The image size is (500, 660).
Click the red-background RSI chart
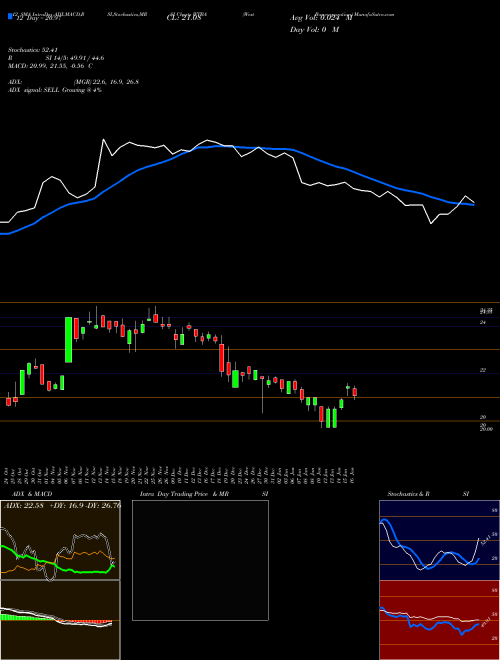pos(439,620)
